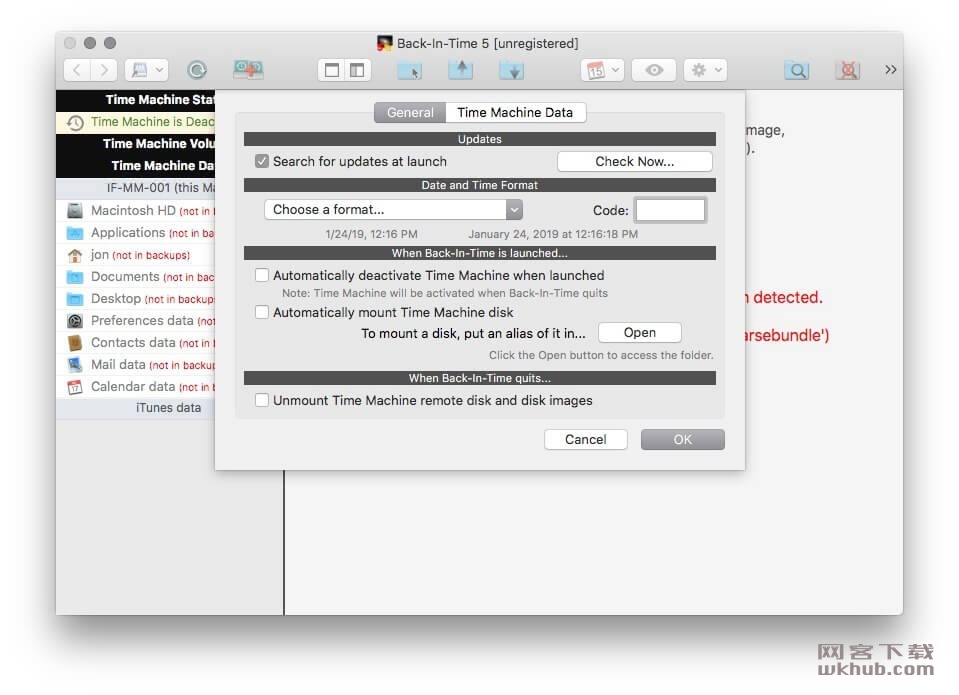Click the Desktop folder icon
The height and width of the screenshot is (695, 959).
(x=75, y=299)
